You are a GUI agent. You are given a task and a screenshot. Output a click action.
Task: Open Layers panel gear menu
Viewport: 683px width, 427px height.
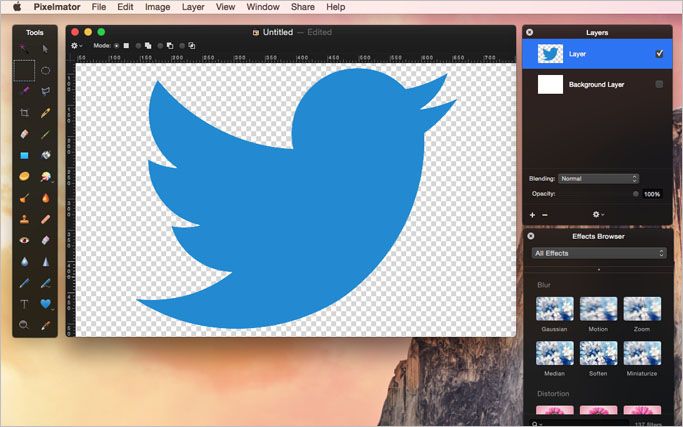[598, 214]
